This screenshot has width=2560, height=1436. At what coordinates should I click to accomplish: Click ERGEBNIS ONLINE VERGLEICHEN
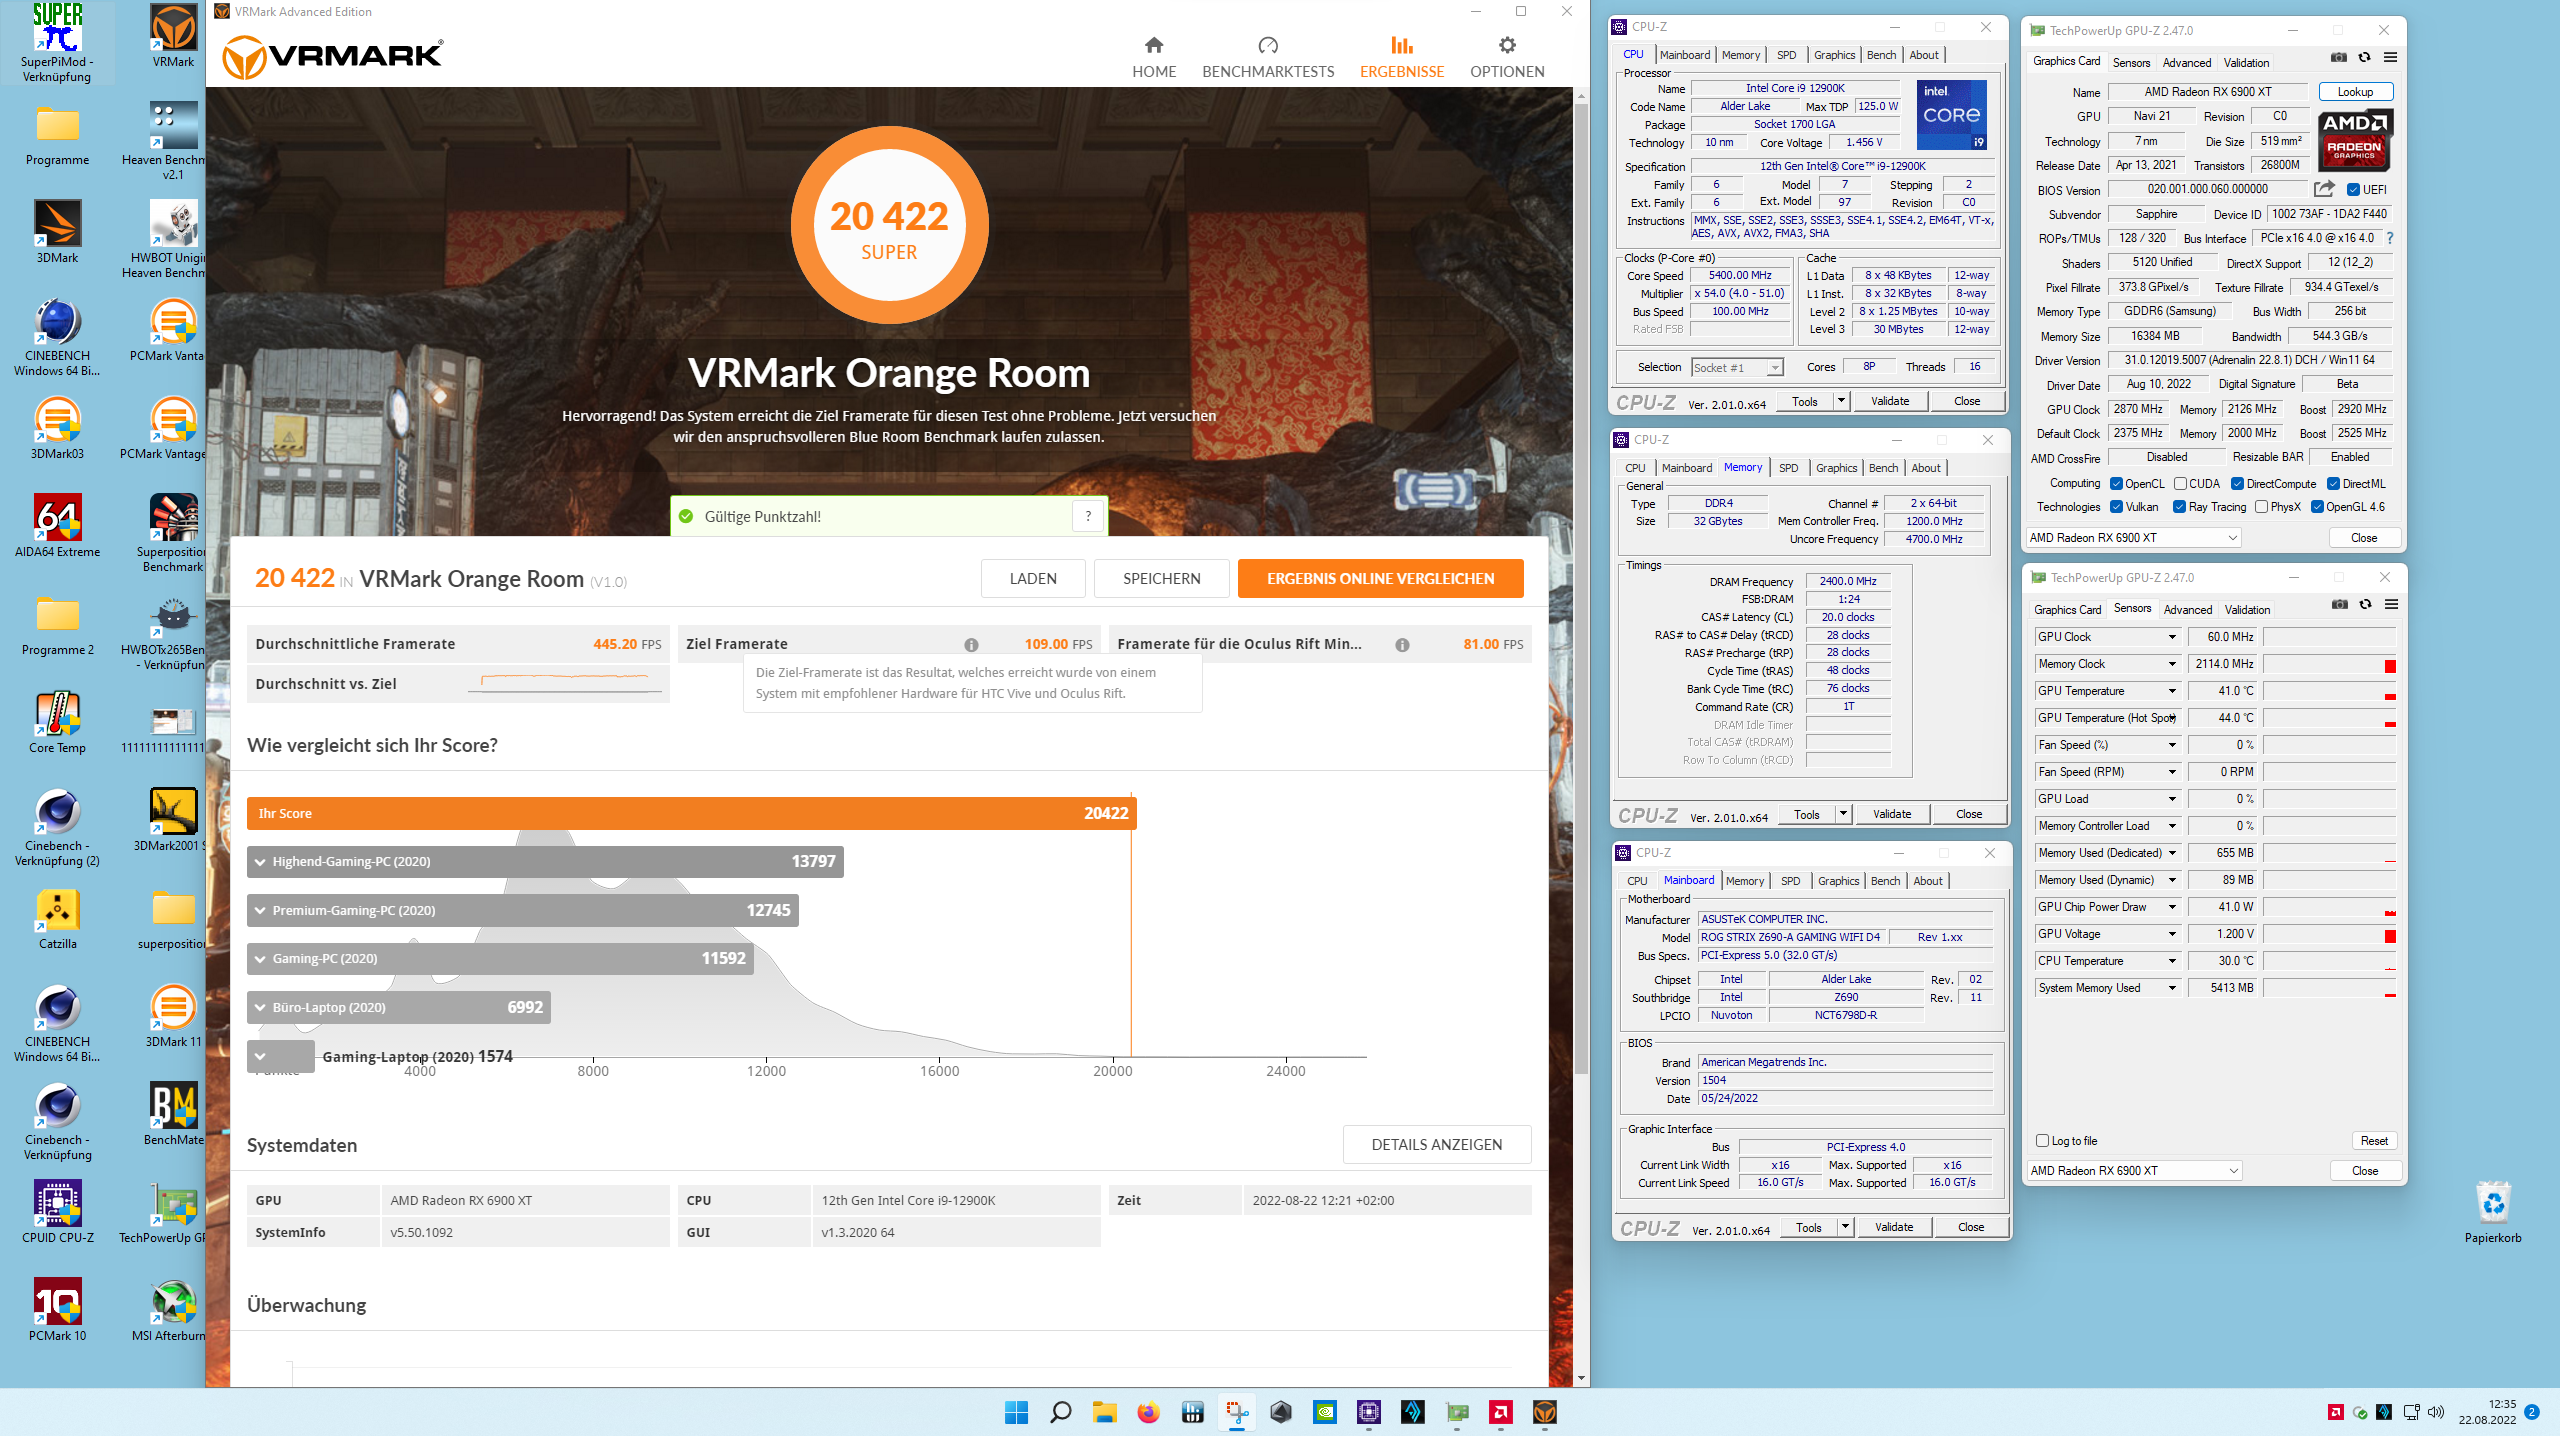click(1381, 579)
